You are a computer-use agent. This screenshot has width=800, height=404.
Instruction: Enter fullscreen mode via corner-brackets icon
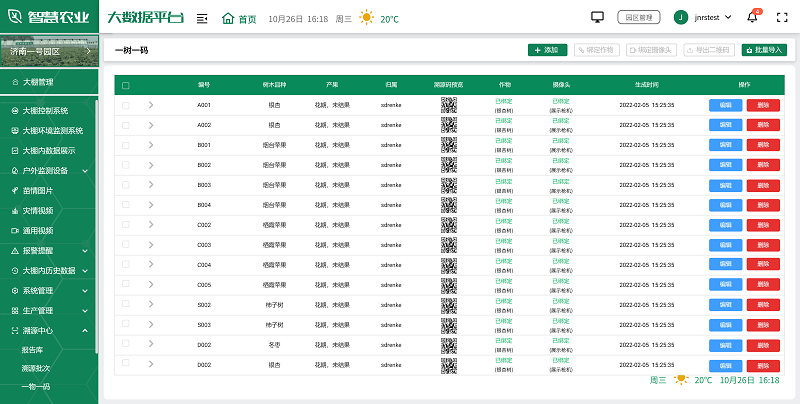(783, 17)
